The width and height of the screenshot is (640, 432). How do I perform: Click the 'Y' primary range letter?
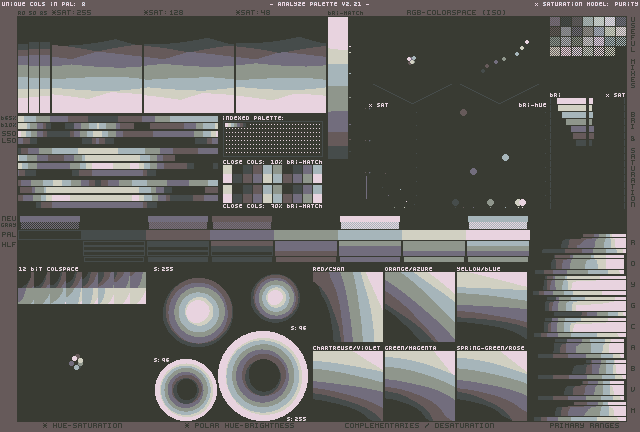(633, 285)
